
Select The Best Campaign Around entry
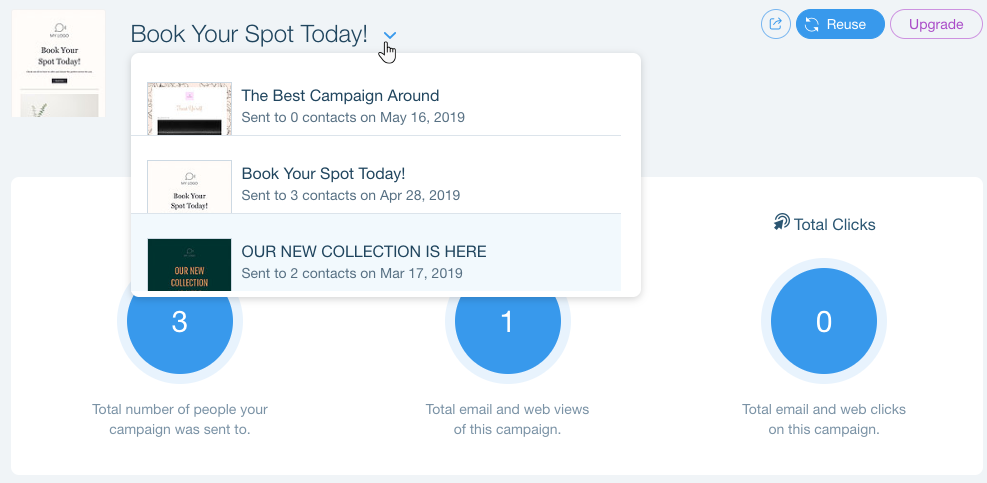coord(376,108)
